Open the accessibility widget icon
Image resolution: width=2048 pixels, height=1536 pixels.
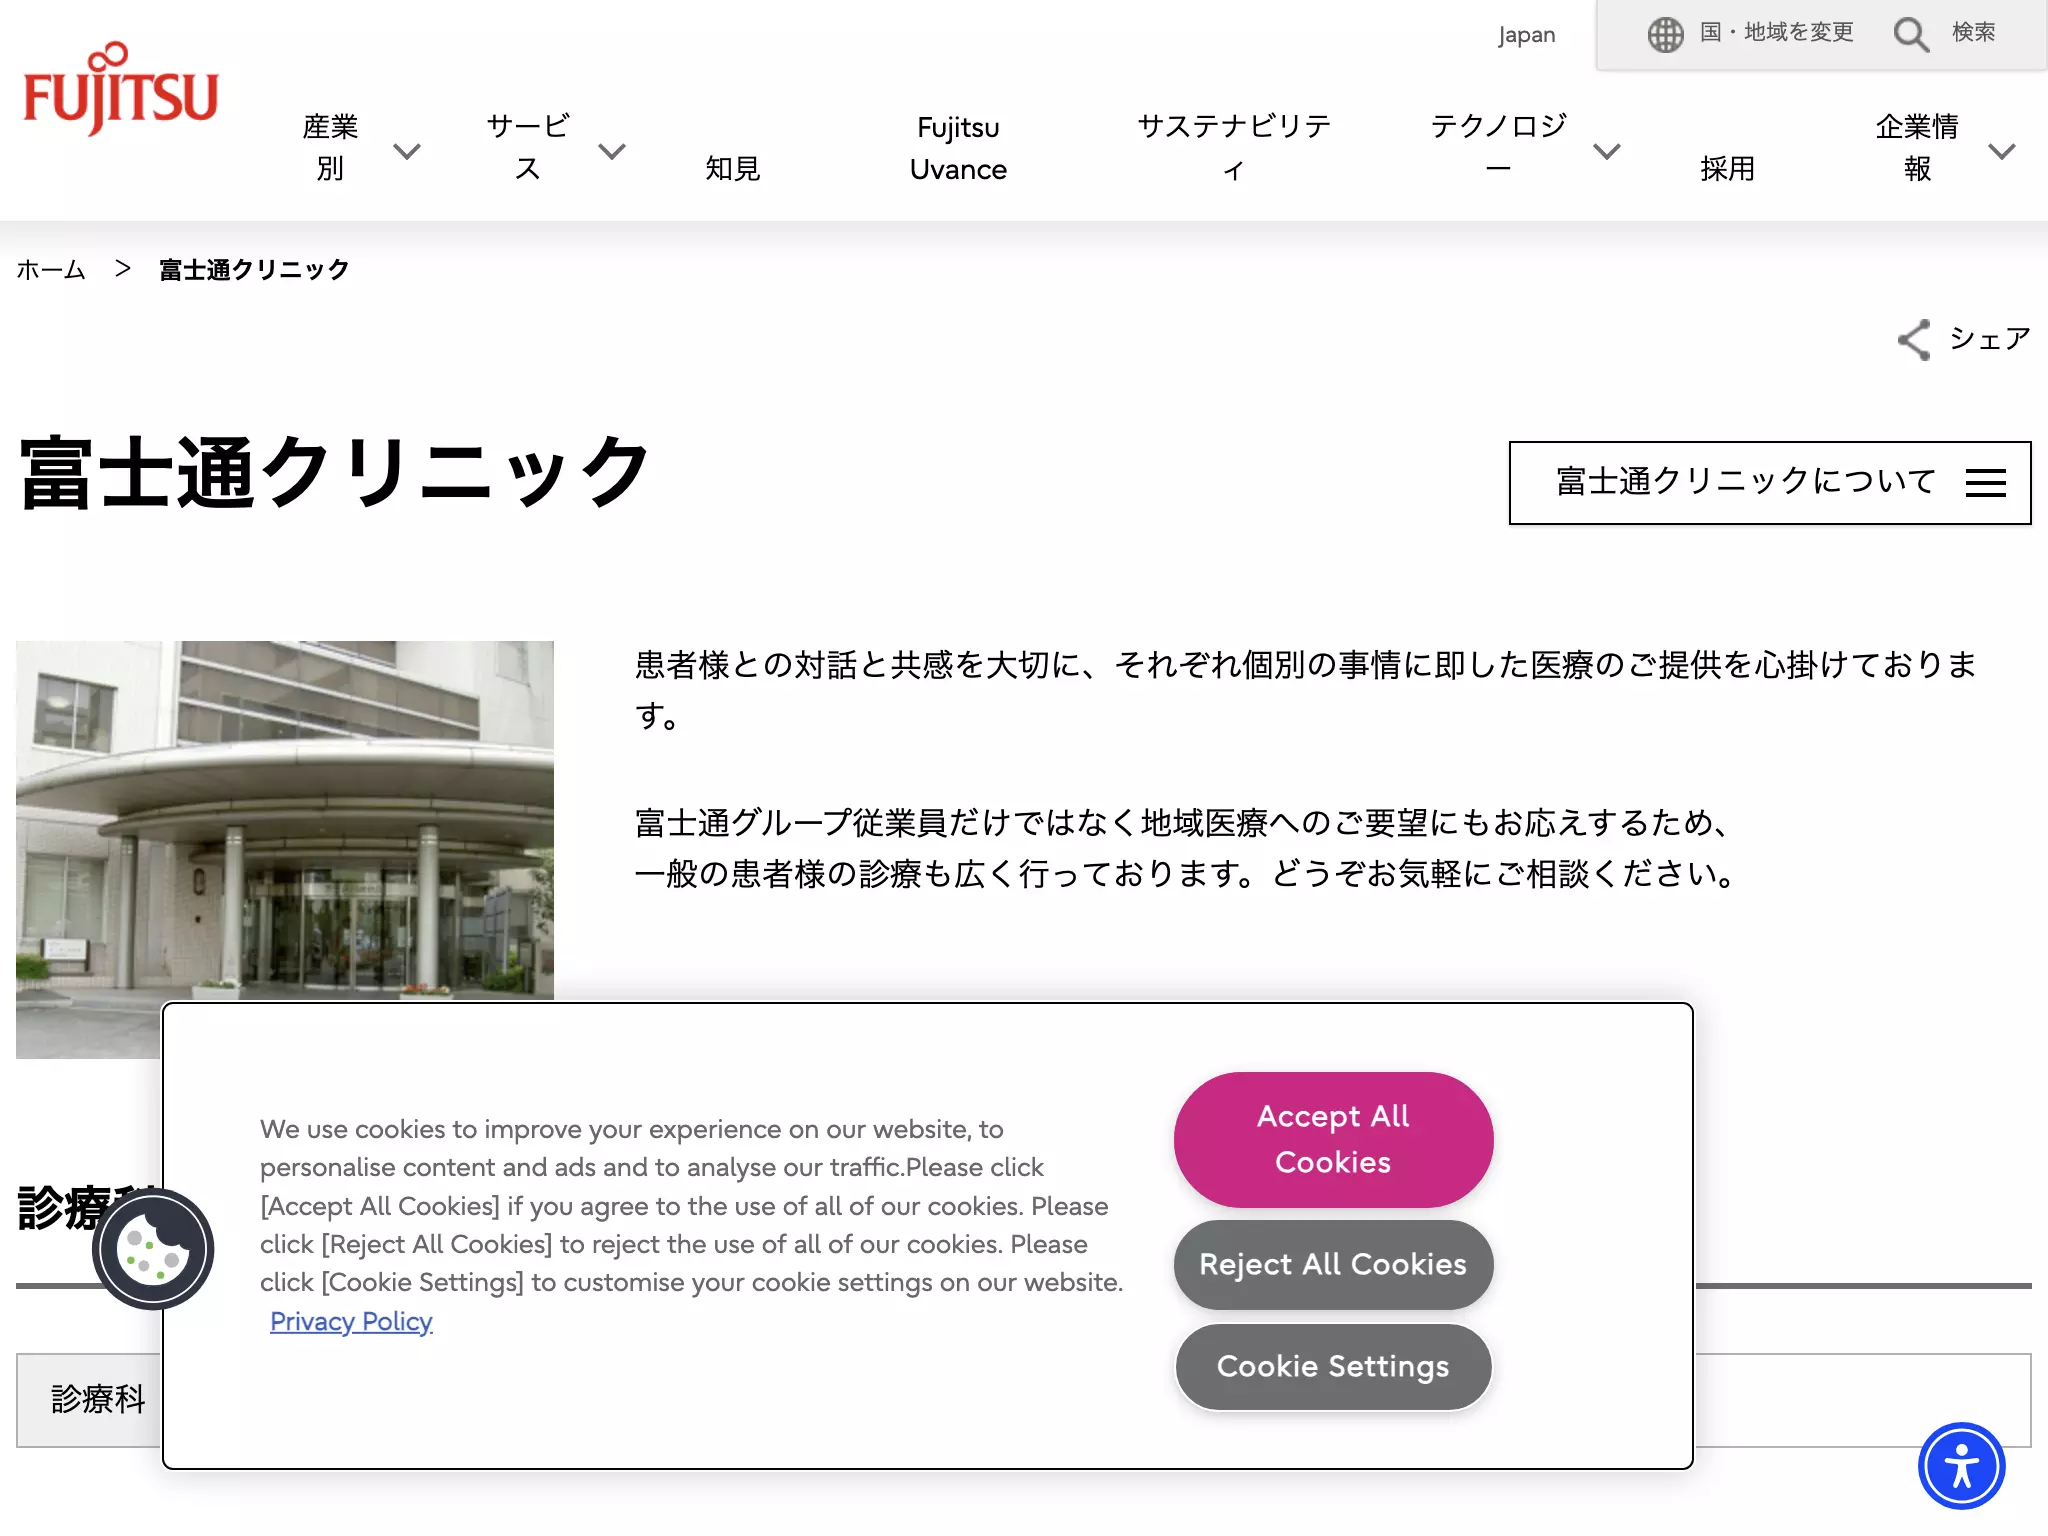(x=1961, y=1466)
